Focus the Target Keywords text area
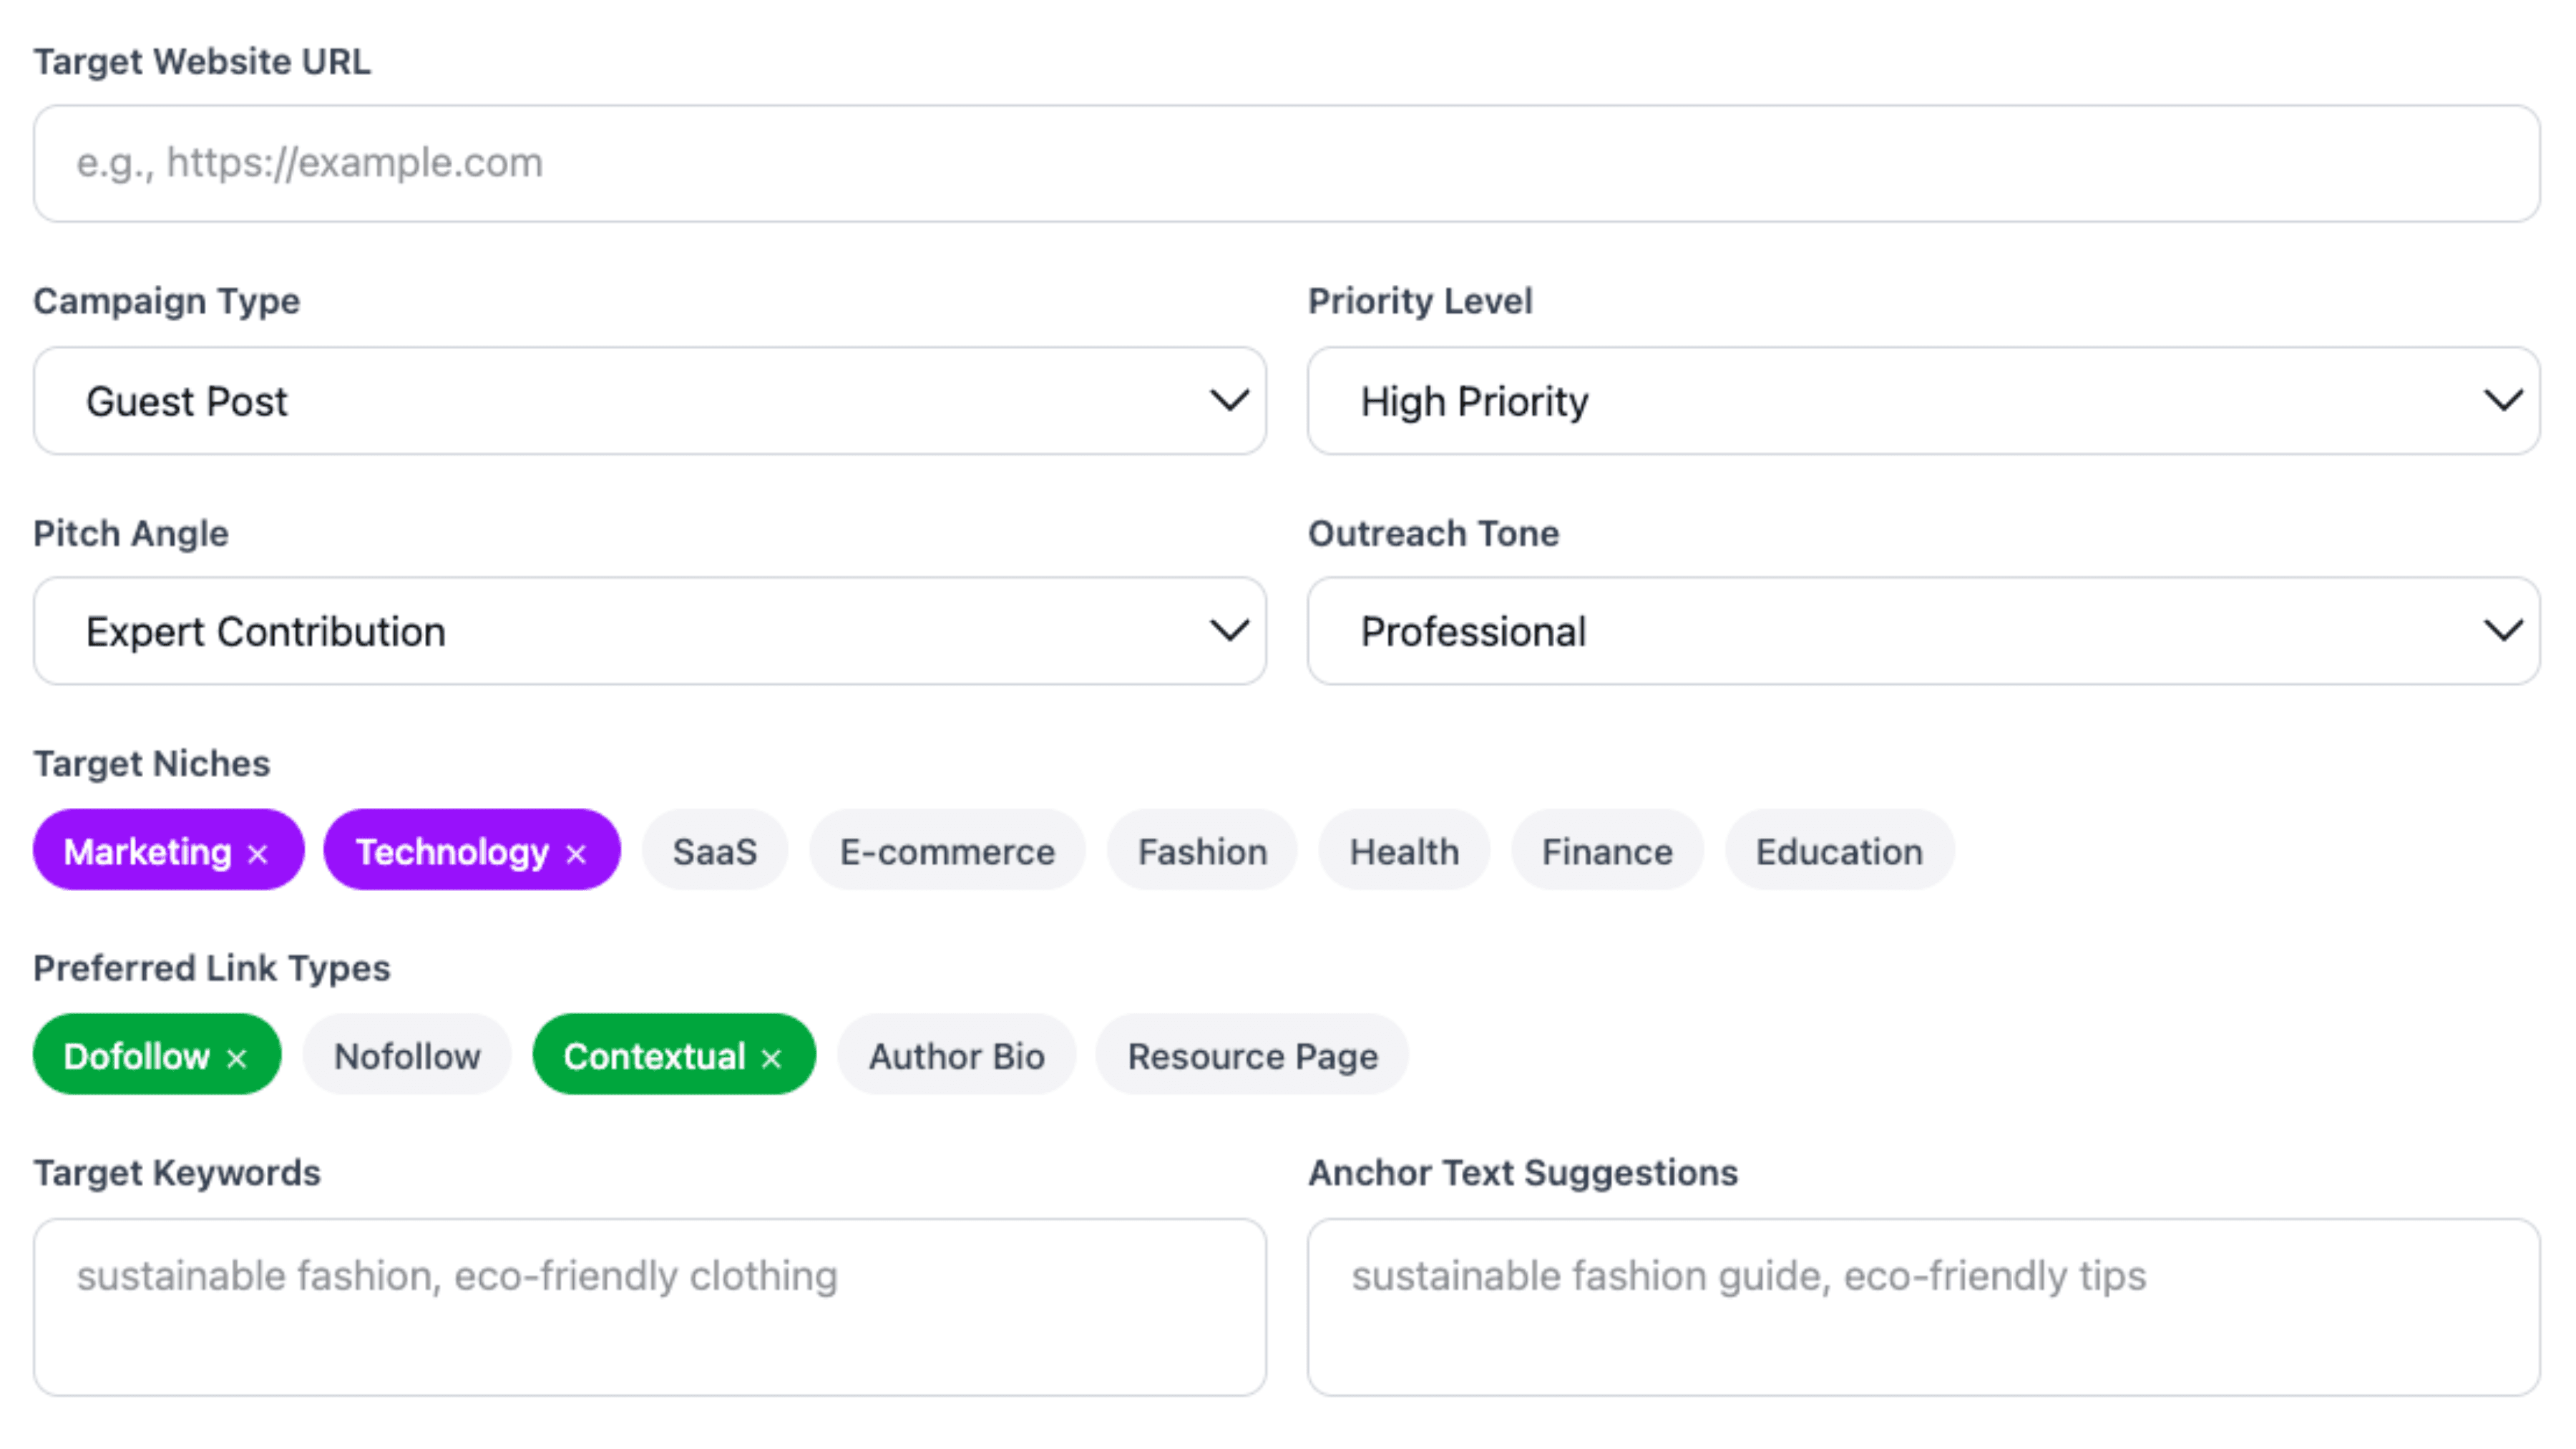 [x=649, y=1306]
